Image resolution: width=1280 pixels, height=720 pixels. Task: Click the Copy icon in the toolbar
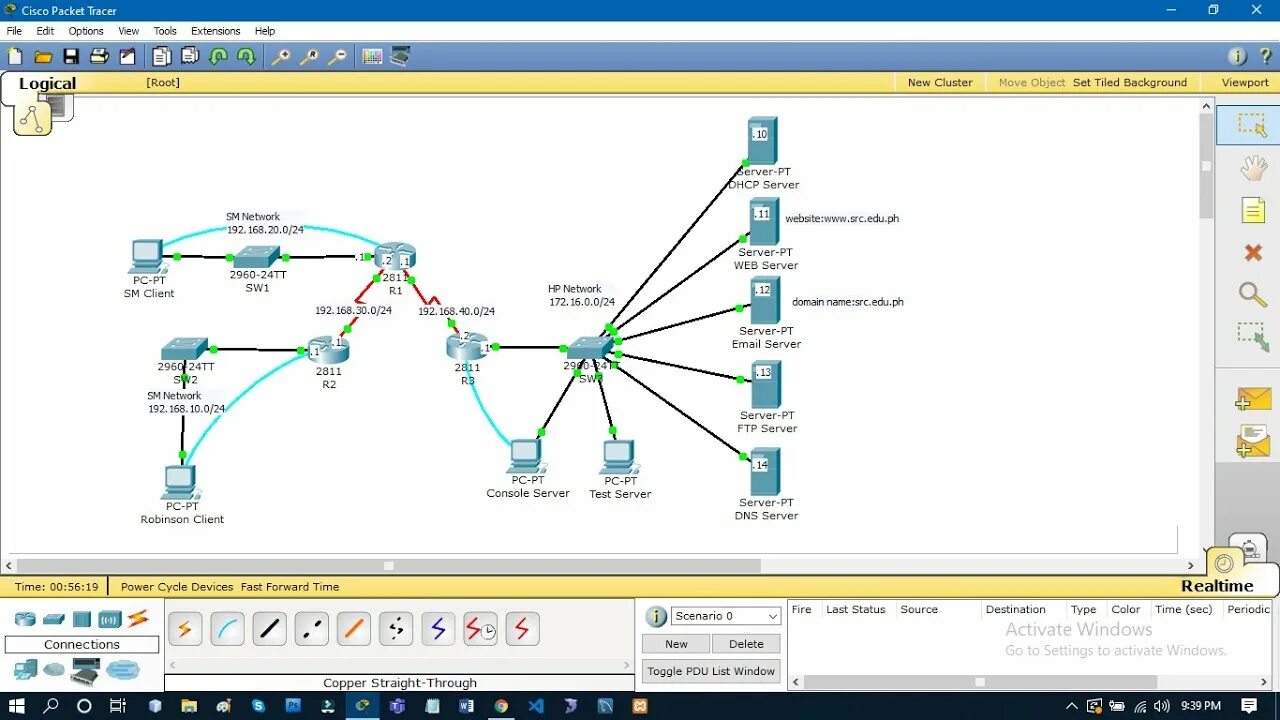[x=162, y=57]
